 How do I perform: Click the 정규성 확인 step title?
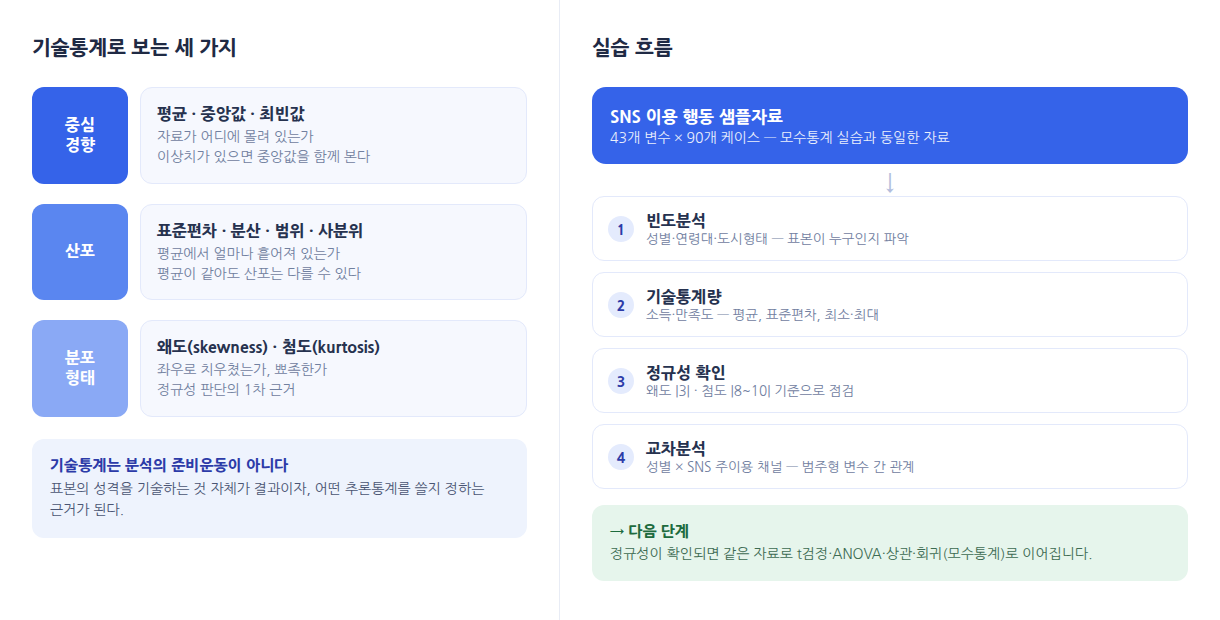coord(686,372)
